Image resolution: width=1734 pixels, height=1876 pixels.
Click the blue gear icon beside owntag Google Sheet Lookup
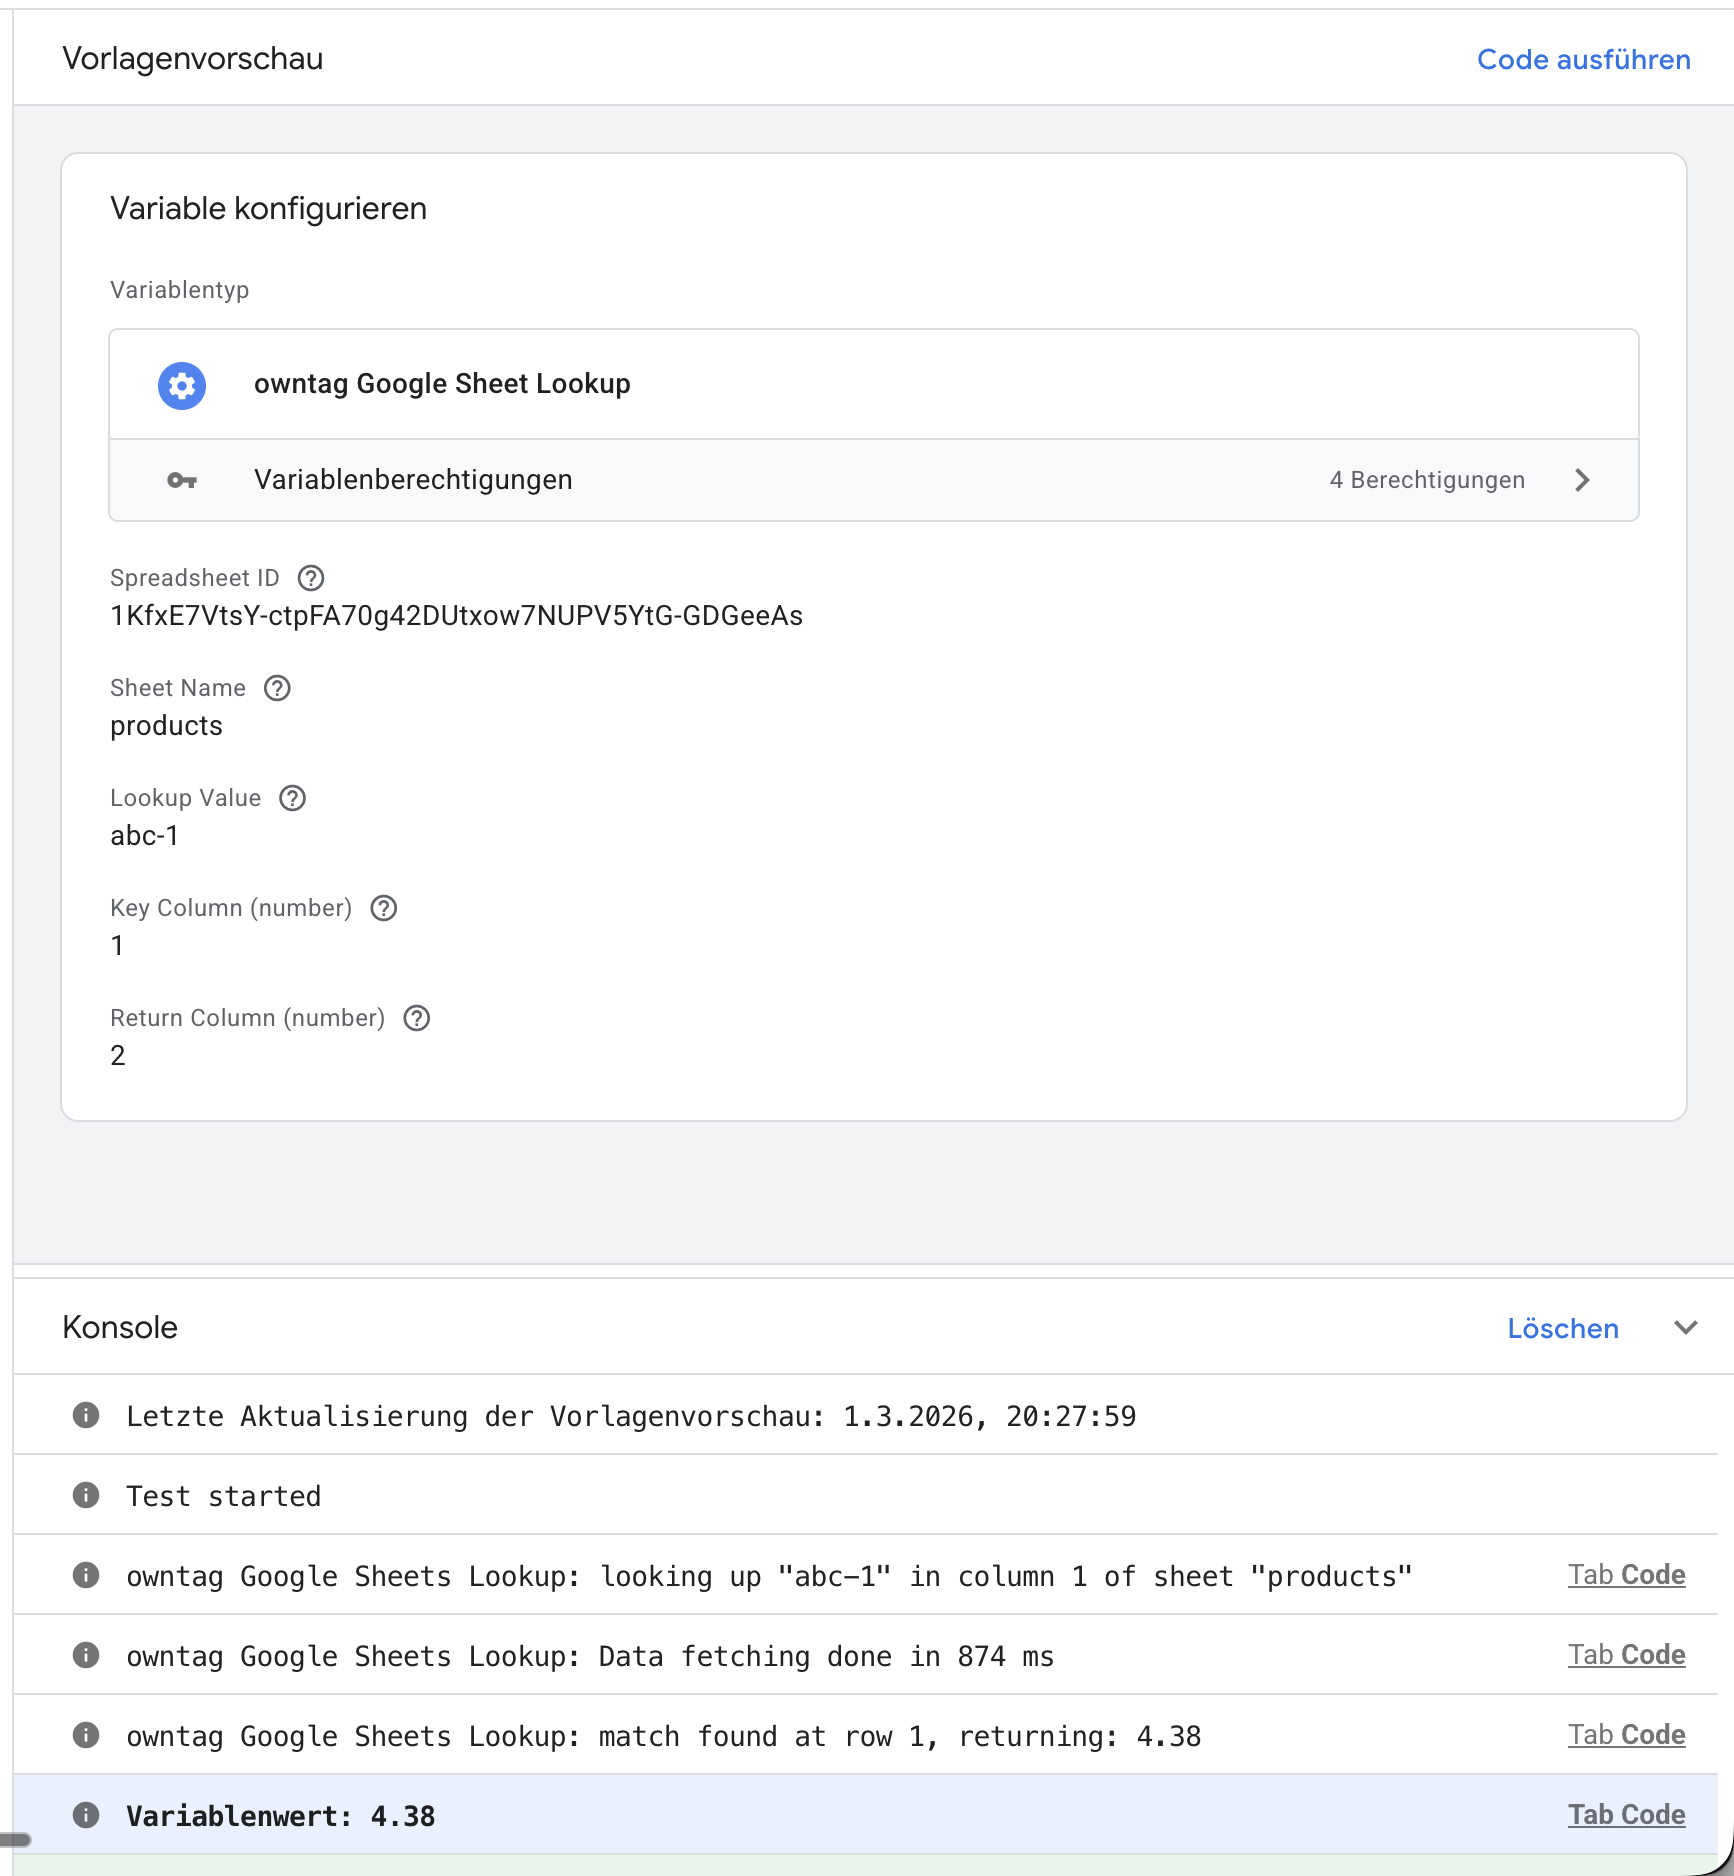[182, 385]
